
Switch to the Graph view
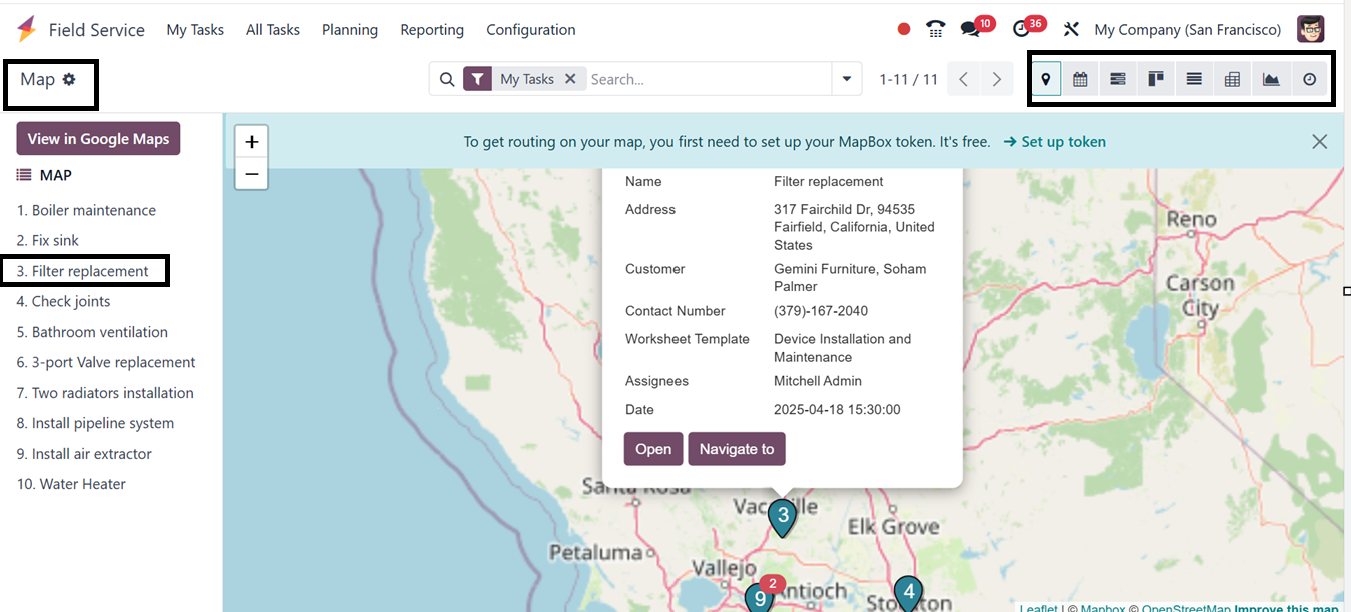click(1271, 79)
